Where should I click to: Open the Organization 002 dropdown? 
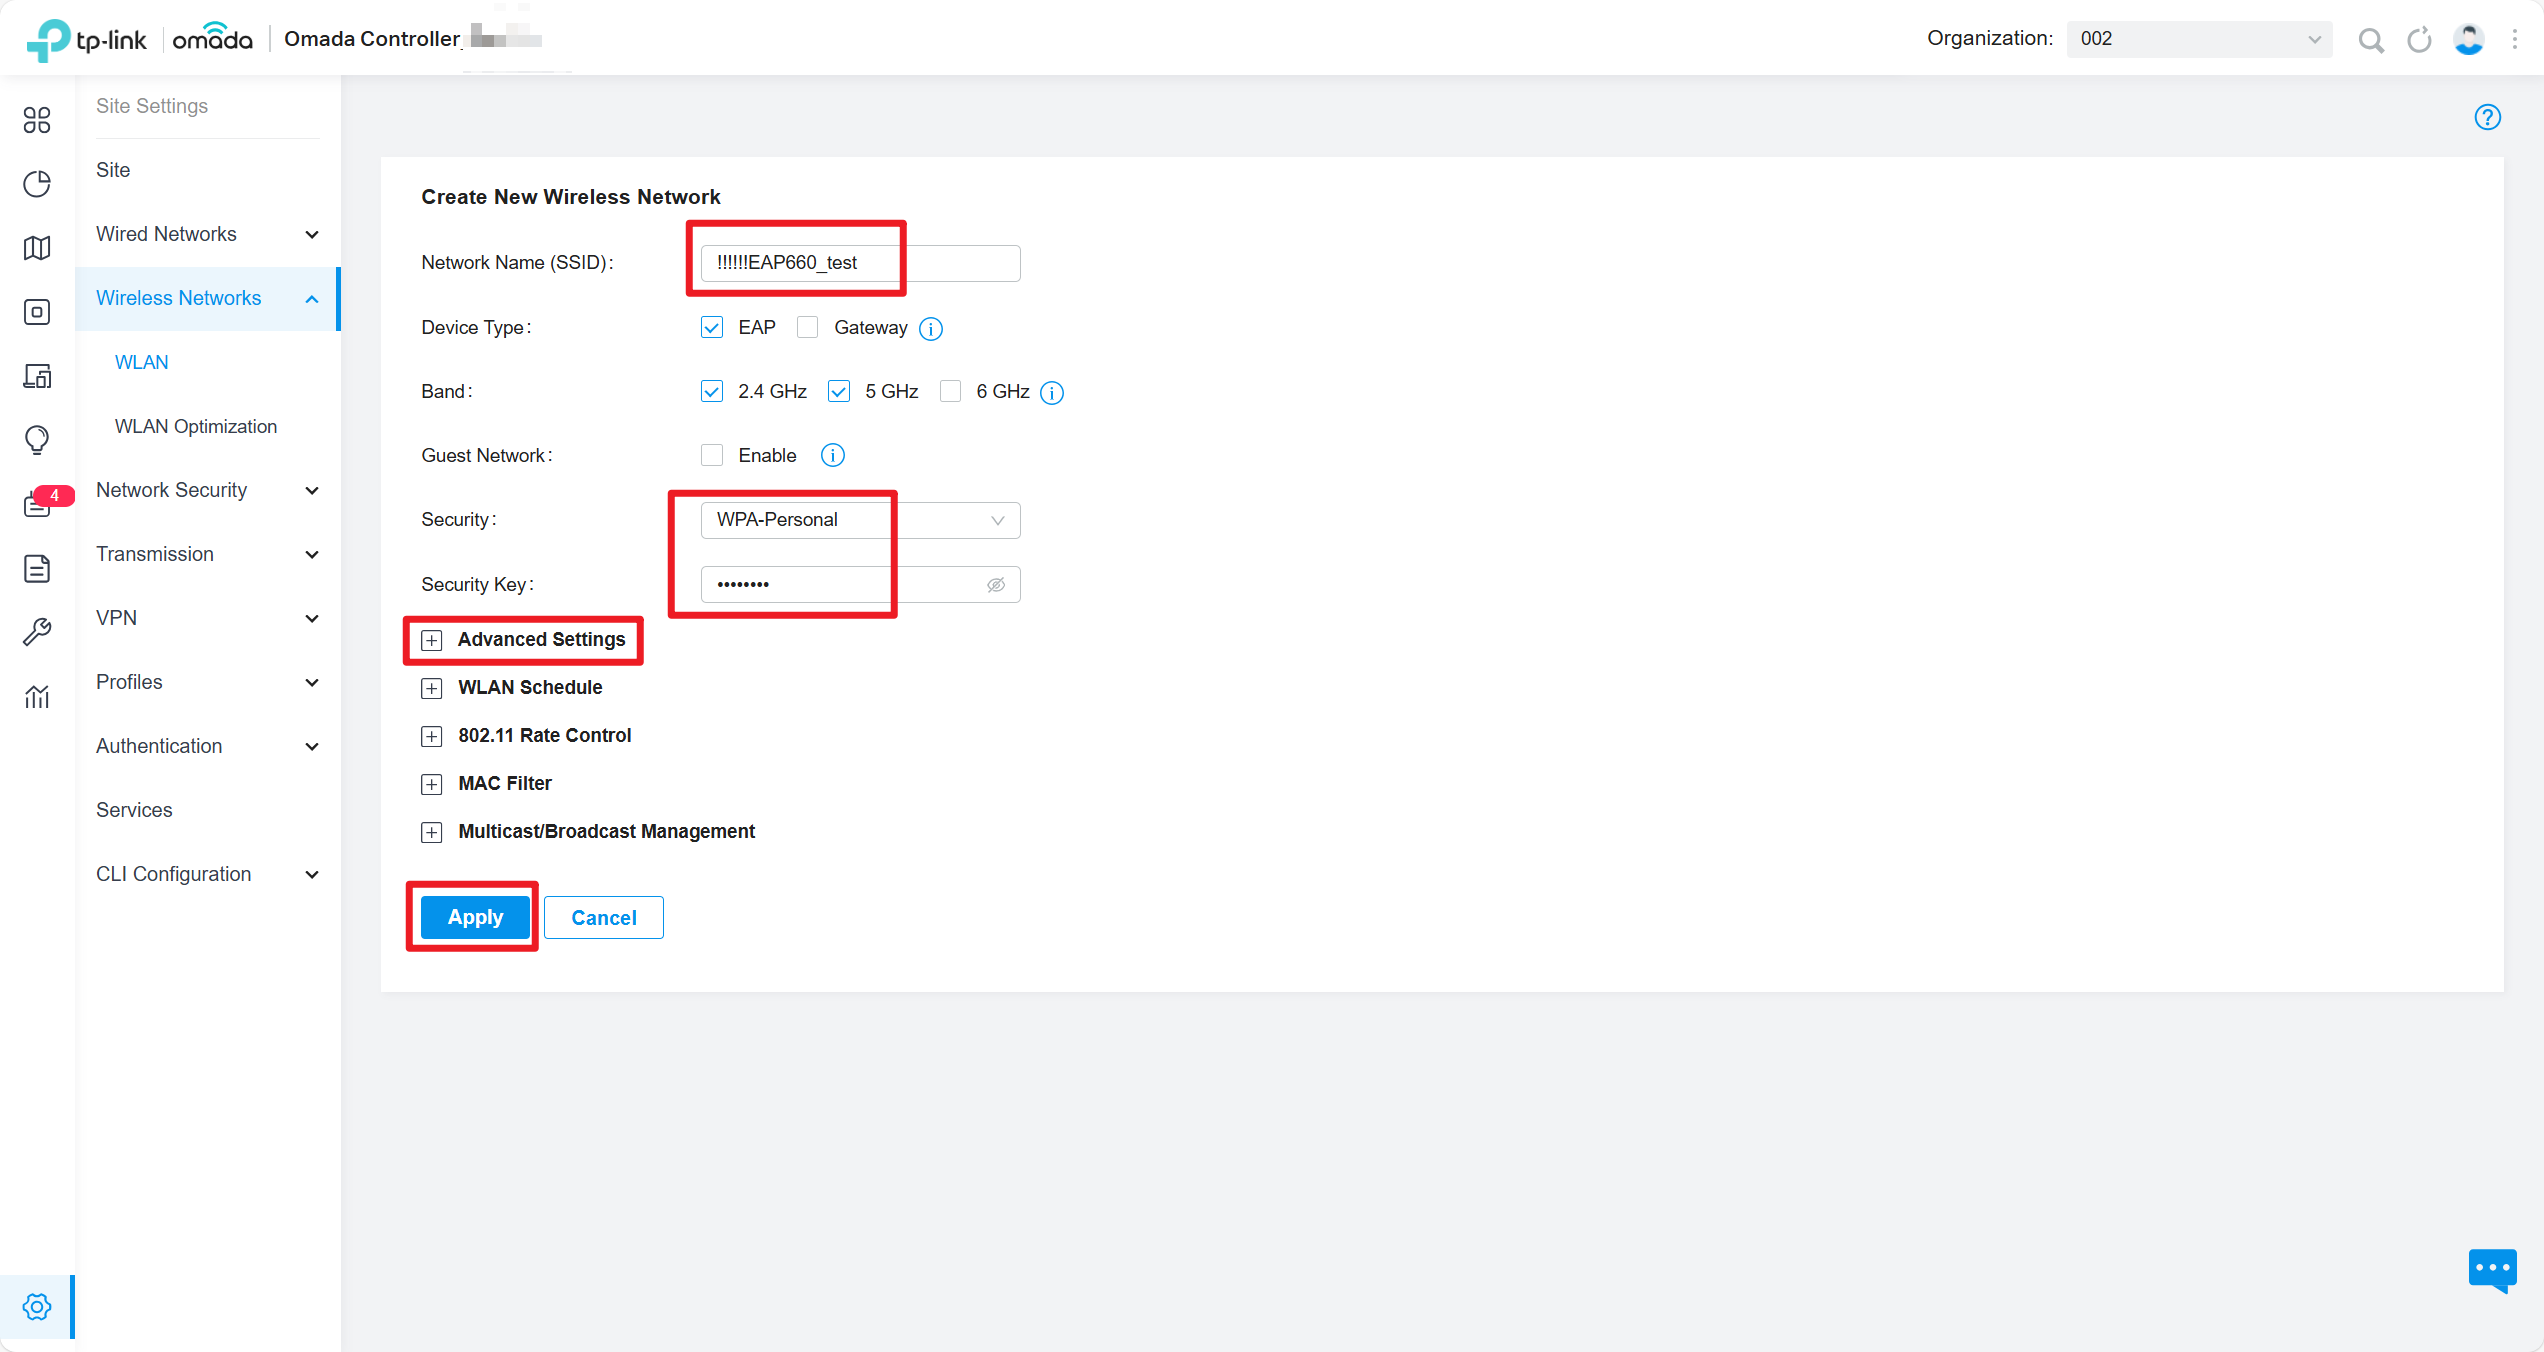click(2199, 39)
